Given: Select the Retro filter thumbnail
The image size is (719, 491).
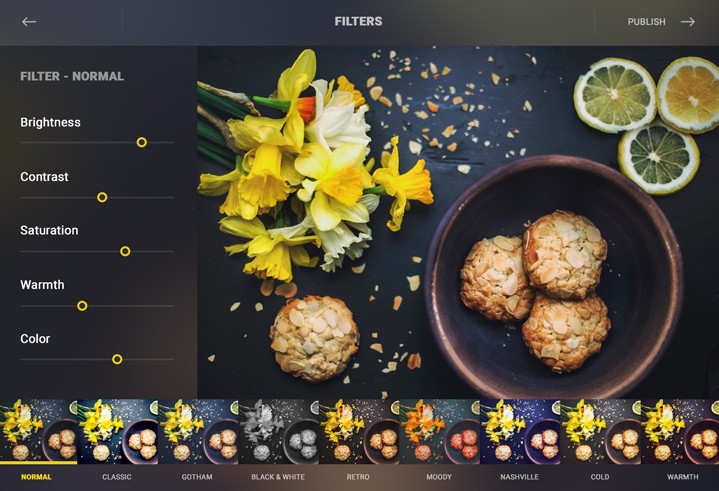Looking at the screenshot, I should [x=359, y=431].
